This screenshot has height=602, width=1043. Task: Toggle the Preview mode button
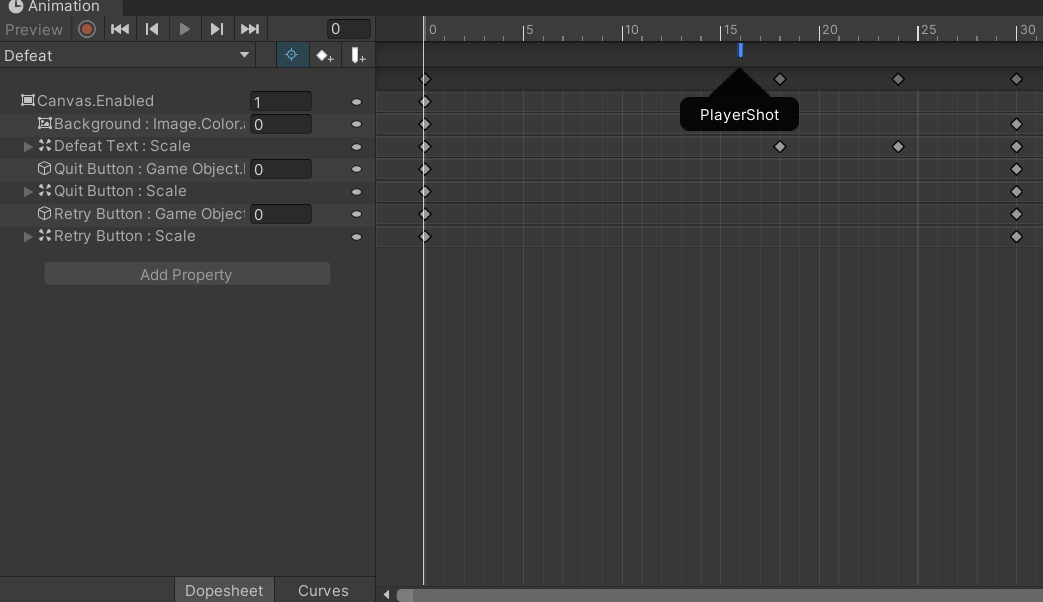34,29
